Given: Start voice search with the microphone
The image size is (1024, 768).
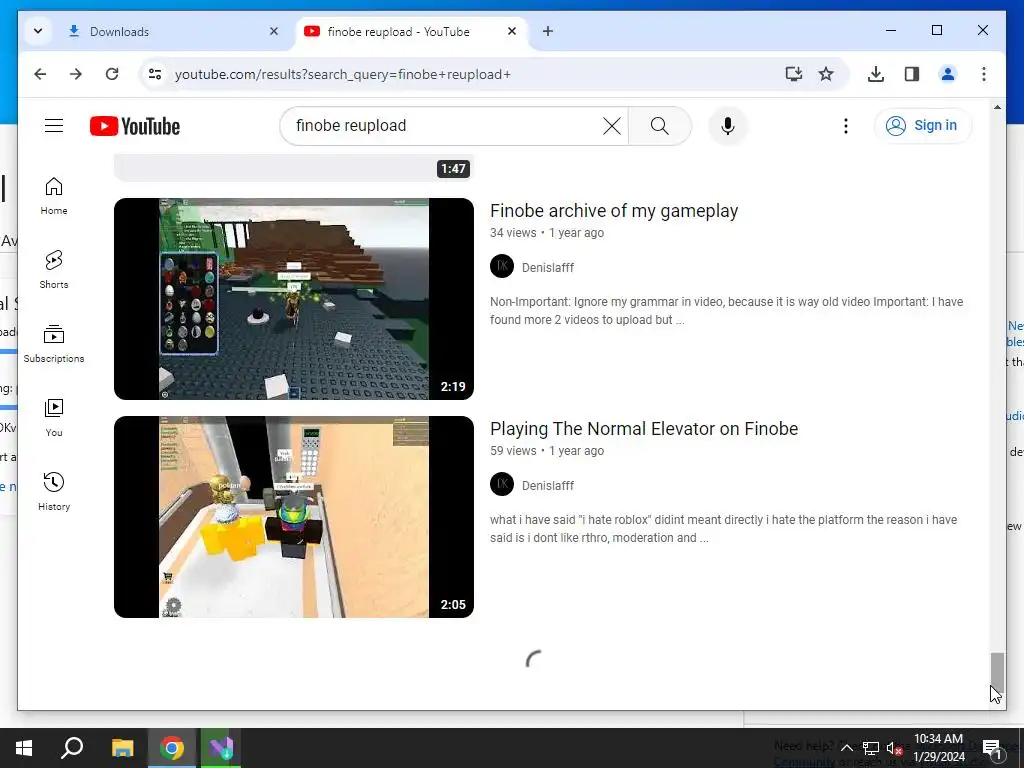Looking at the screenshot, I should pos(728,125).
